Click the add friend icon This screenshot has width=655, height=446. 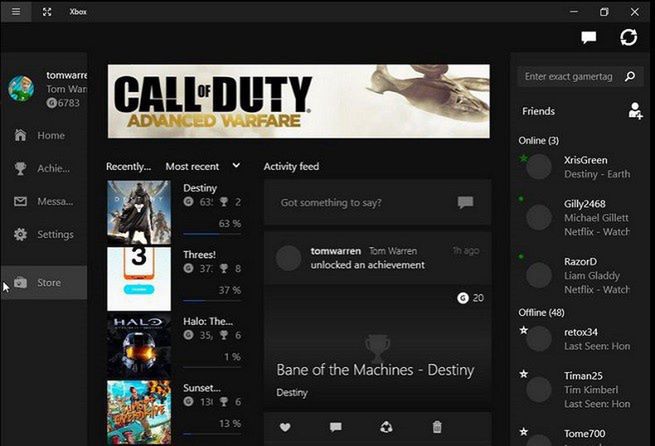[x=635, y=111]
